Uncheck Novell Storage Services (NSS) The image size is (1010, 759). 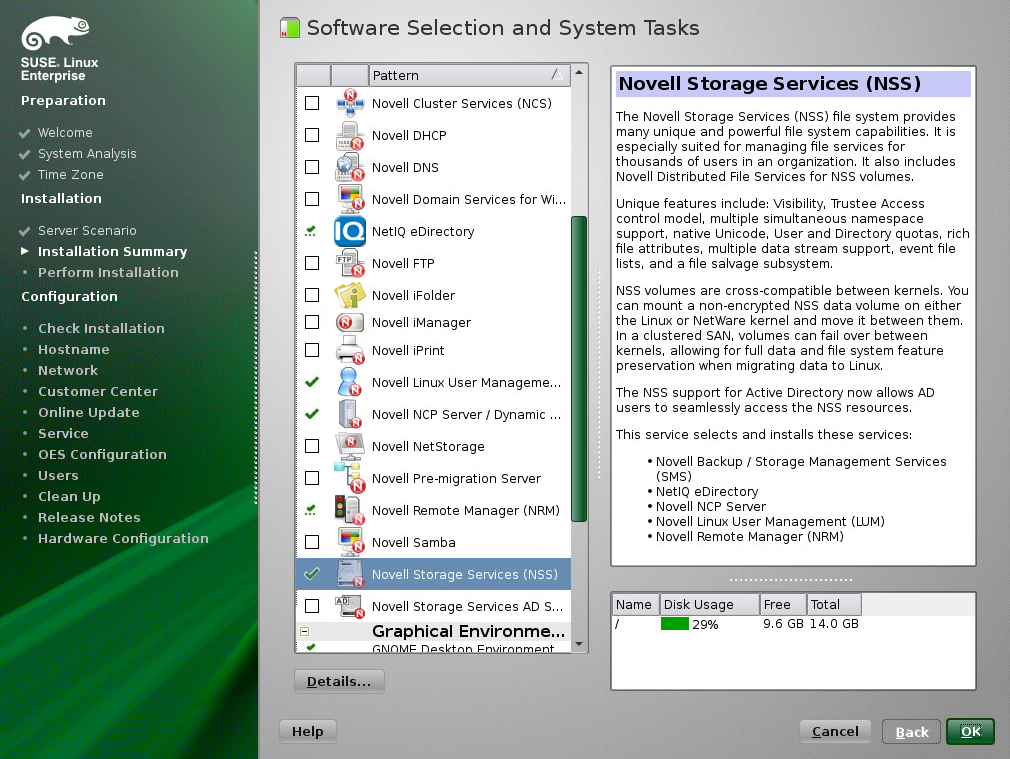click(311, 574)
